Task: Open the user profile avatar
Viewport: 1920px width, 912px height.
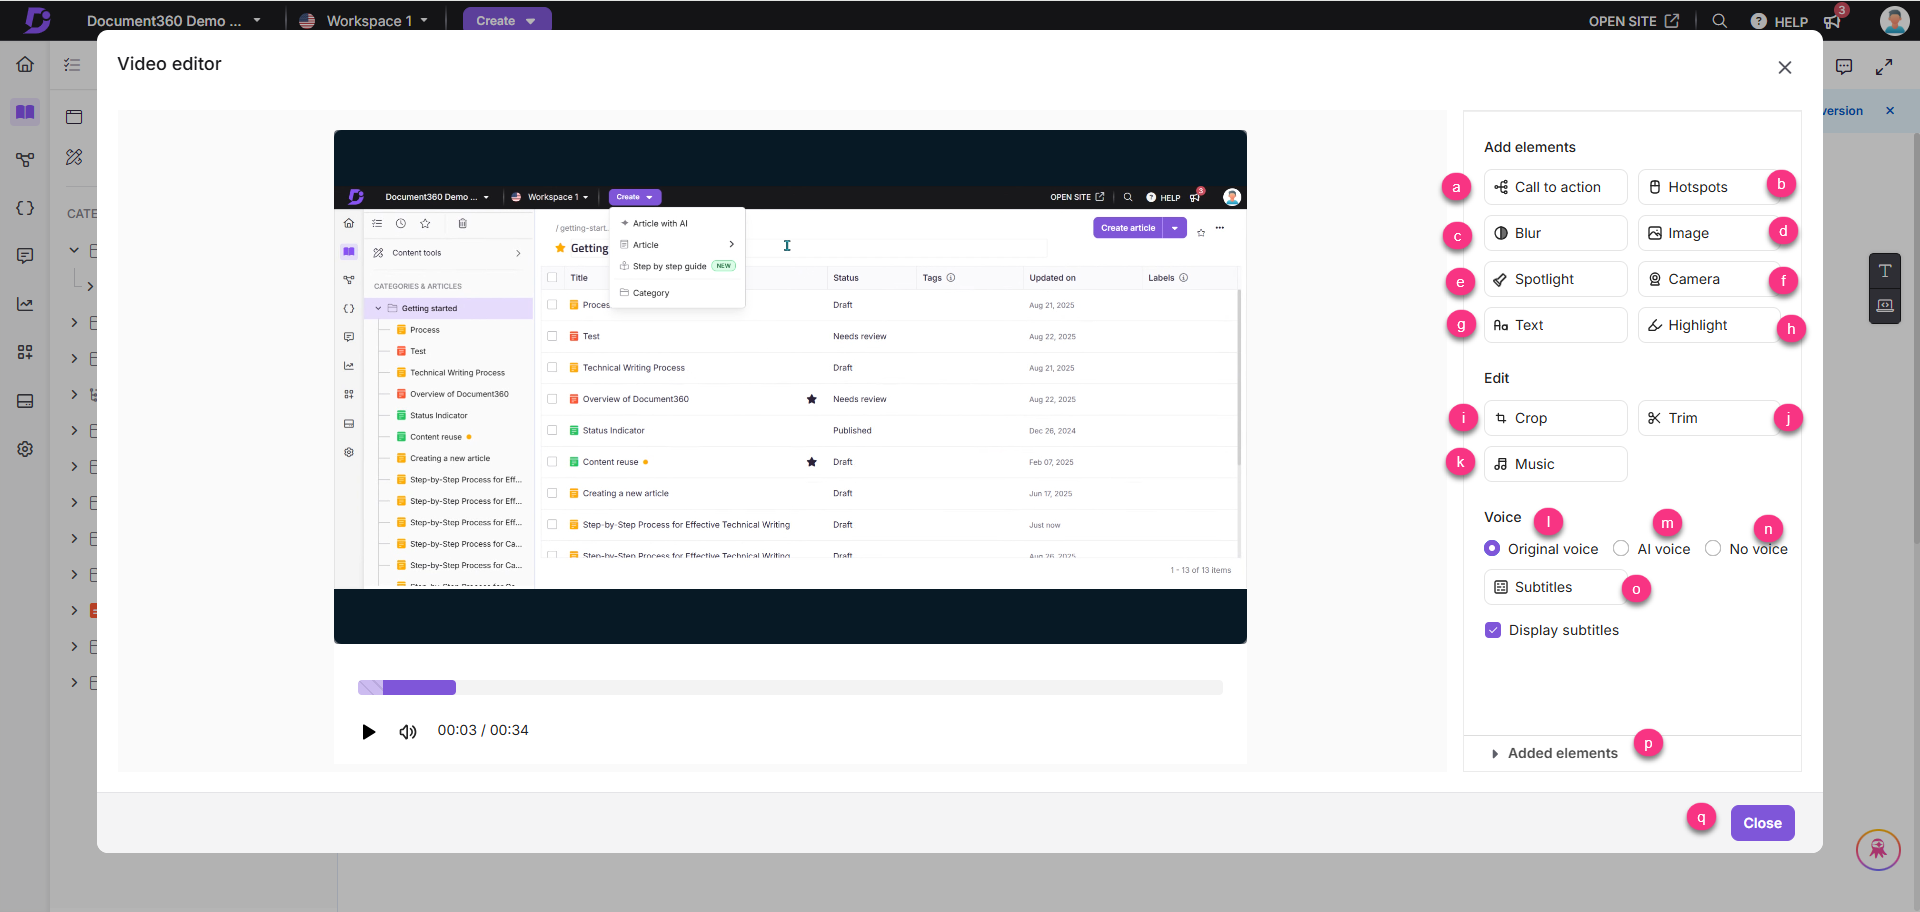Action: tap(1894, 20)
